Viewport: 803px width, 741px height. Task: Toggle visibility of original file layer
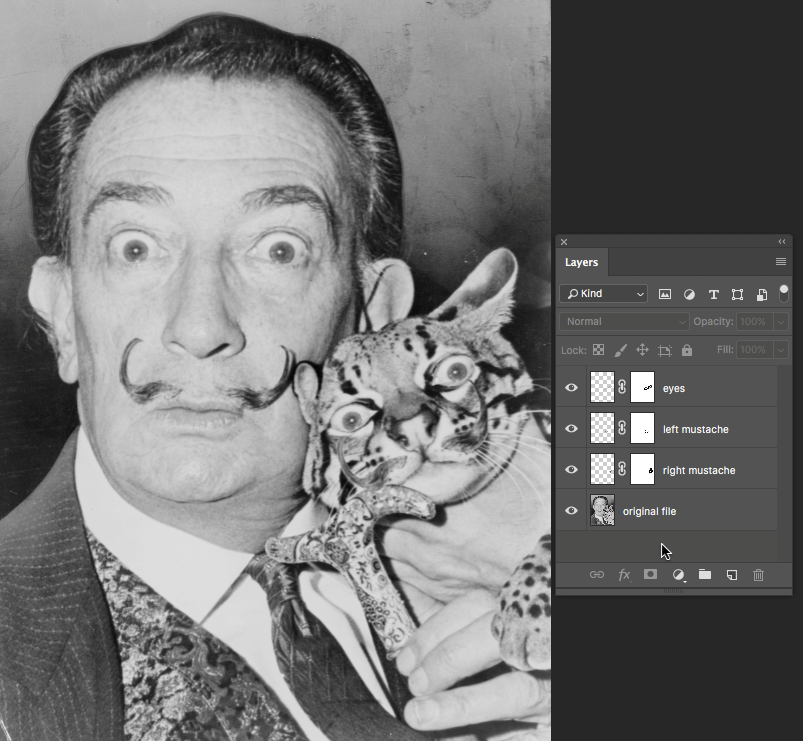coord(572,511)
